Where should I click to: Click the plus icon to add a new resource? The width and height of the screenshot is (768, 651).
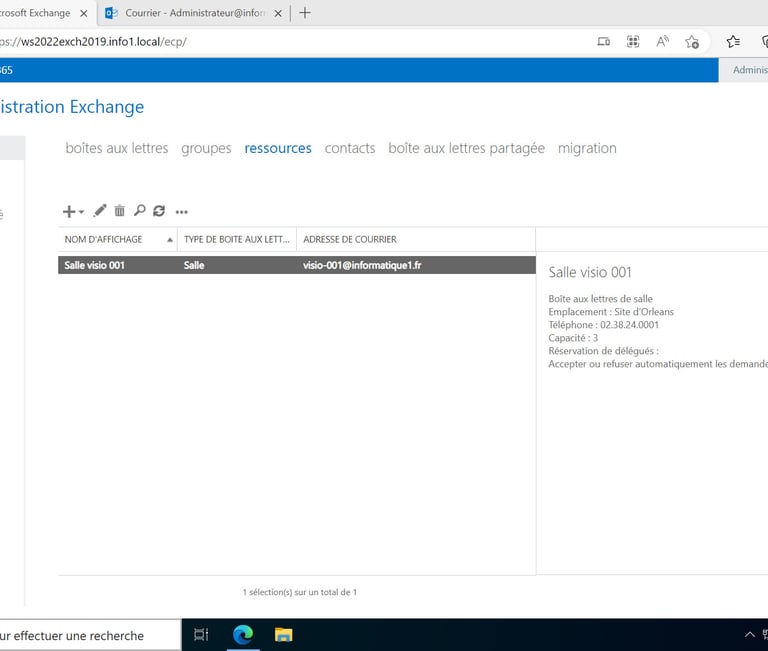coord(69,212)
